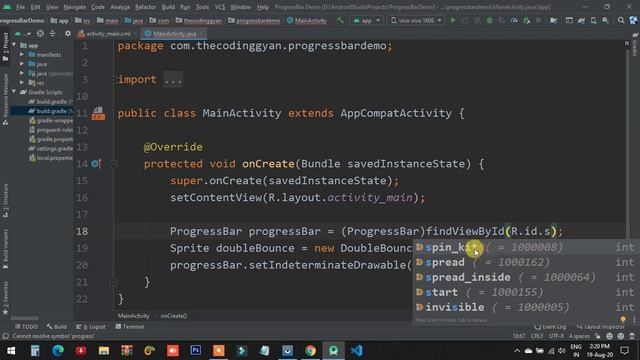Click the onCreate() breadcrumb
Screen dimensions: 640x360
tap(173, 316)
